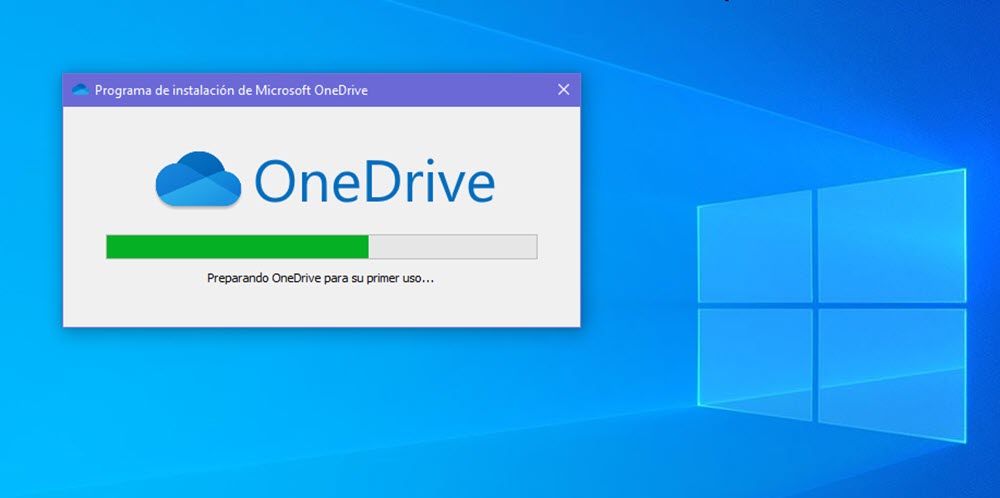Click the green filled portion of the progress bar
Screen dimensions: 1000x498
coord(237,247)
